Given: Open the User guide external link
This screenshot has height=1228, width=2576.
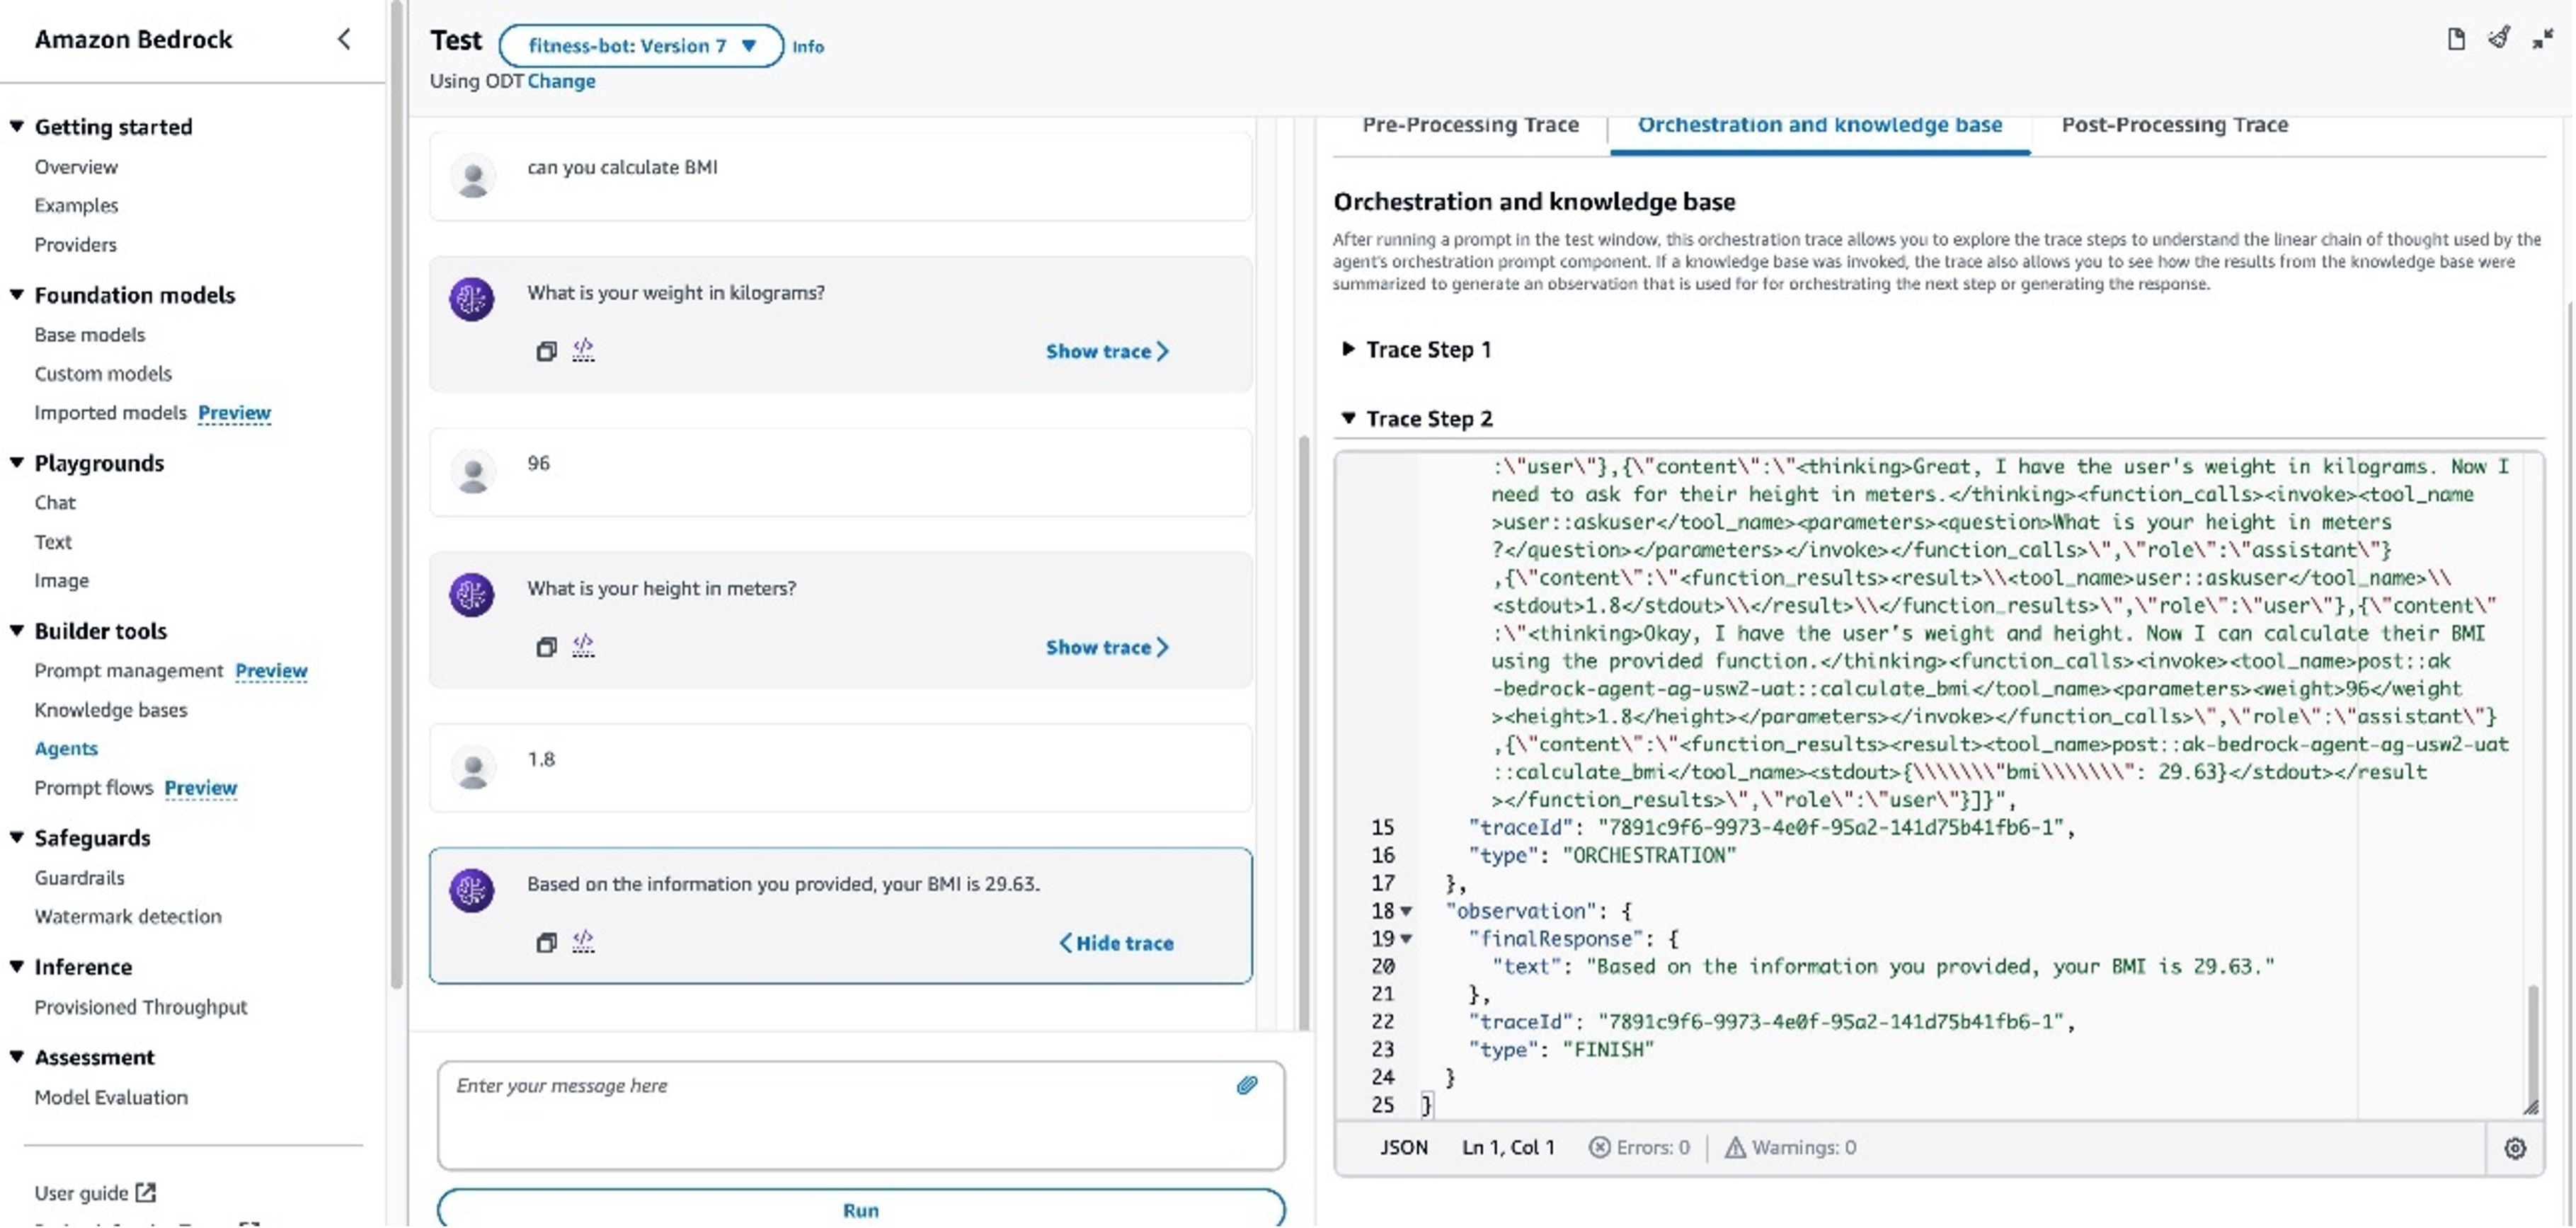Looking at the screenshot, I should 95,1192.
